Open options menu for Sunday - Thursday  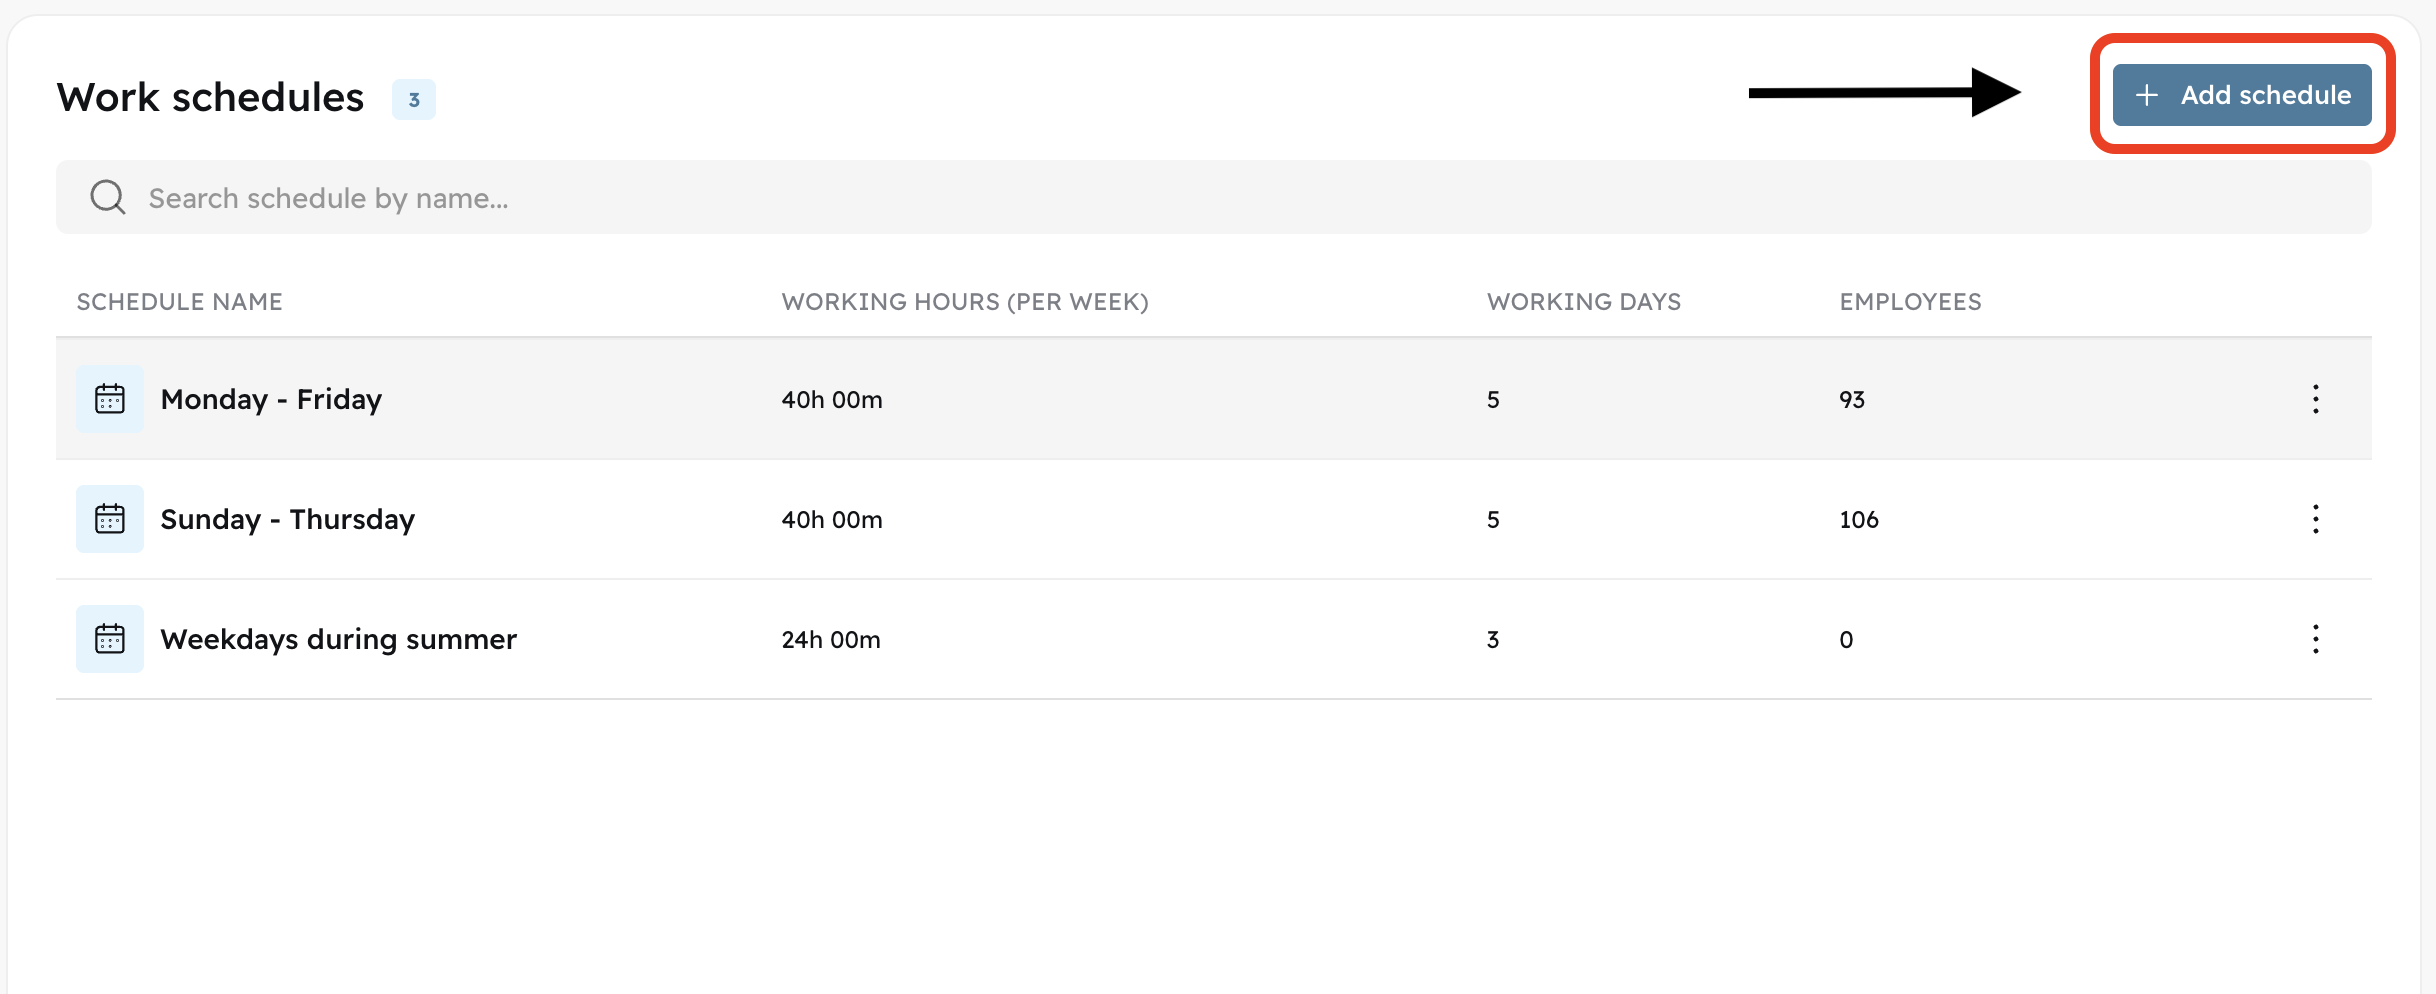pos(2315,519)
